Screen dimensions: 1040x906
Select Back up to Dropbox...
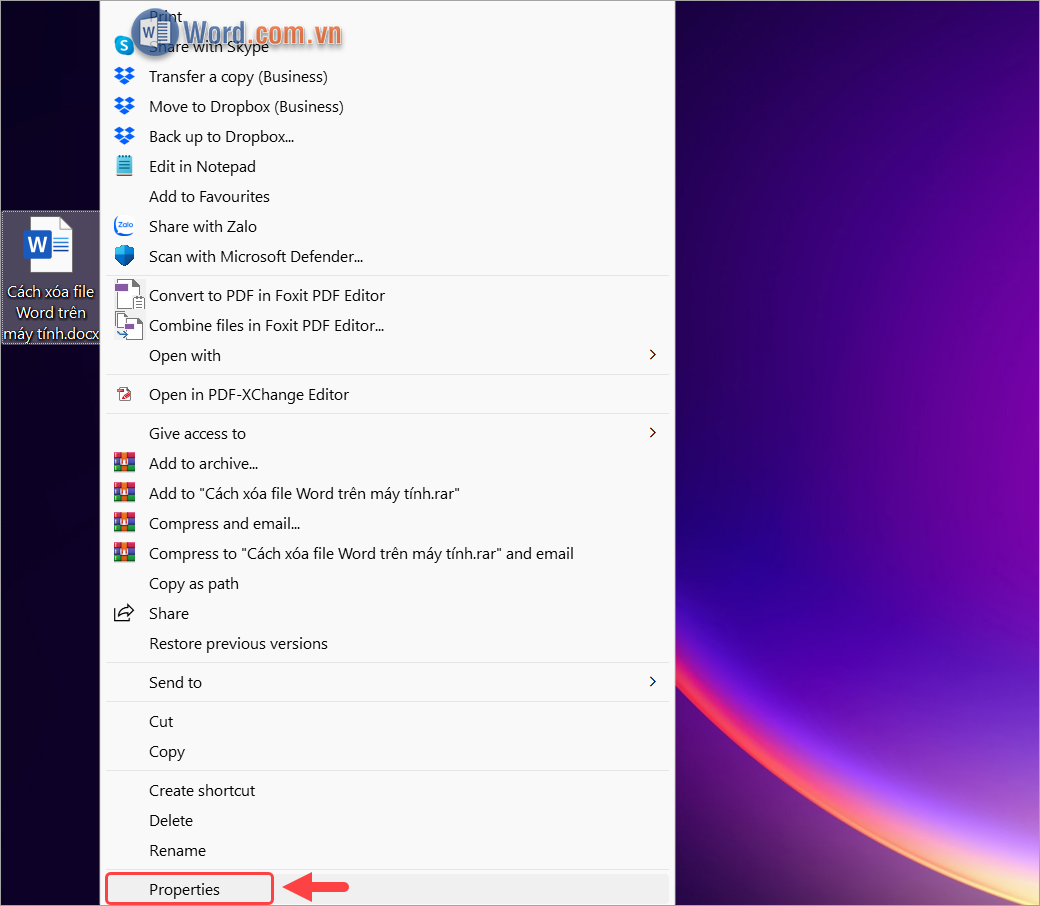click(387, 136)
